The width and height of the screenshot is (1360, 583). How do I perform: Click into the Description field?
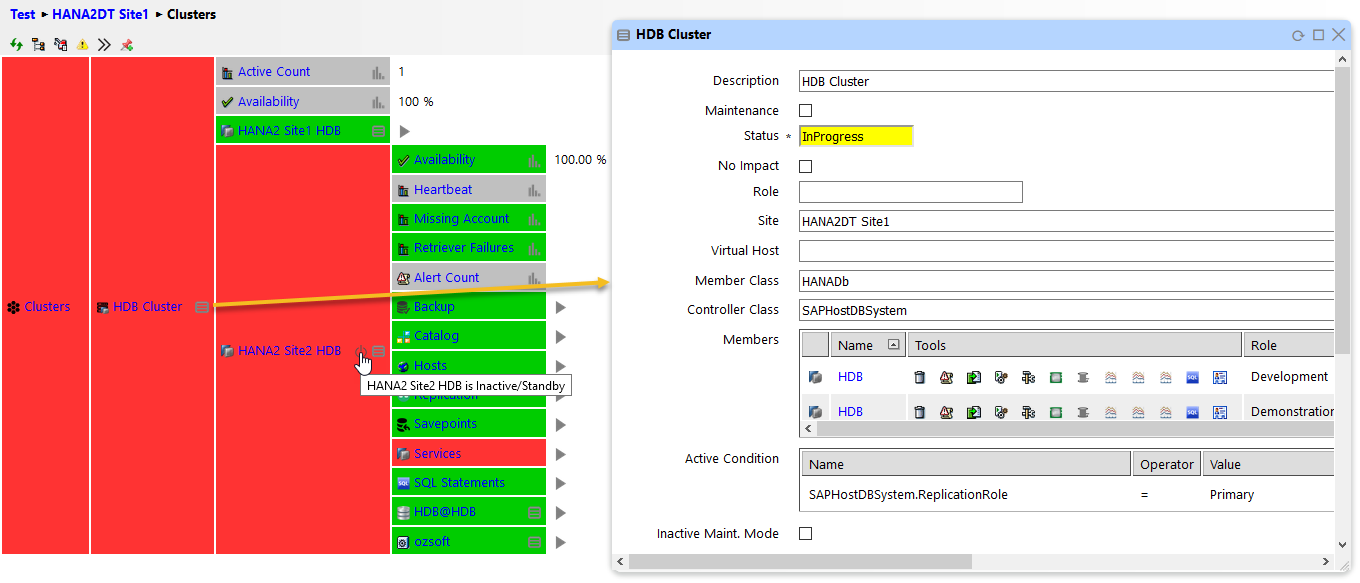[x=1066, y=82]
